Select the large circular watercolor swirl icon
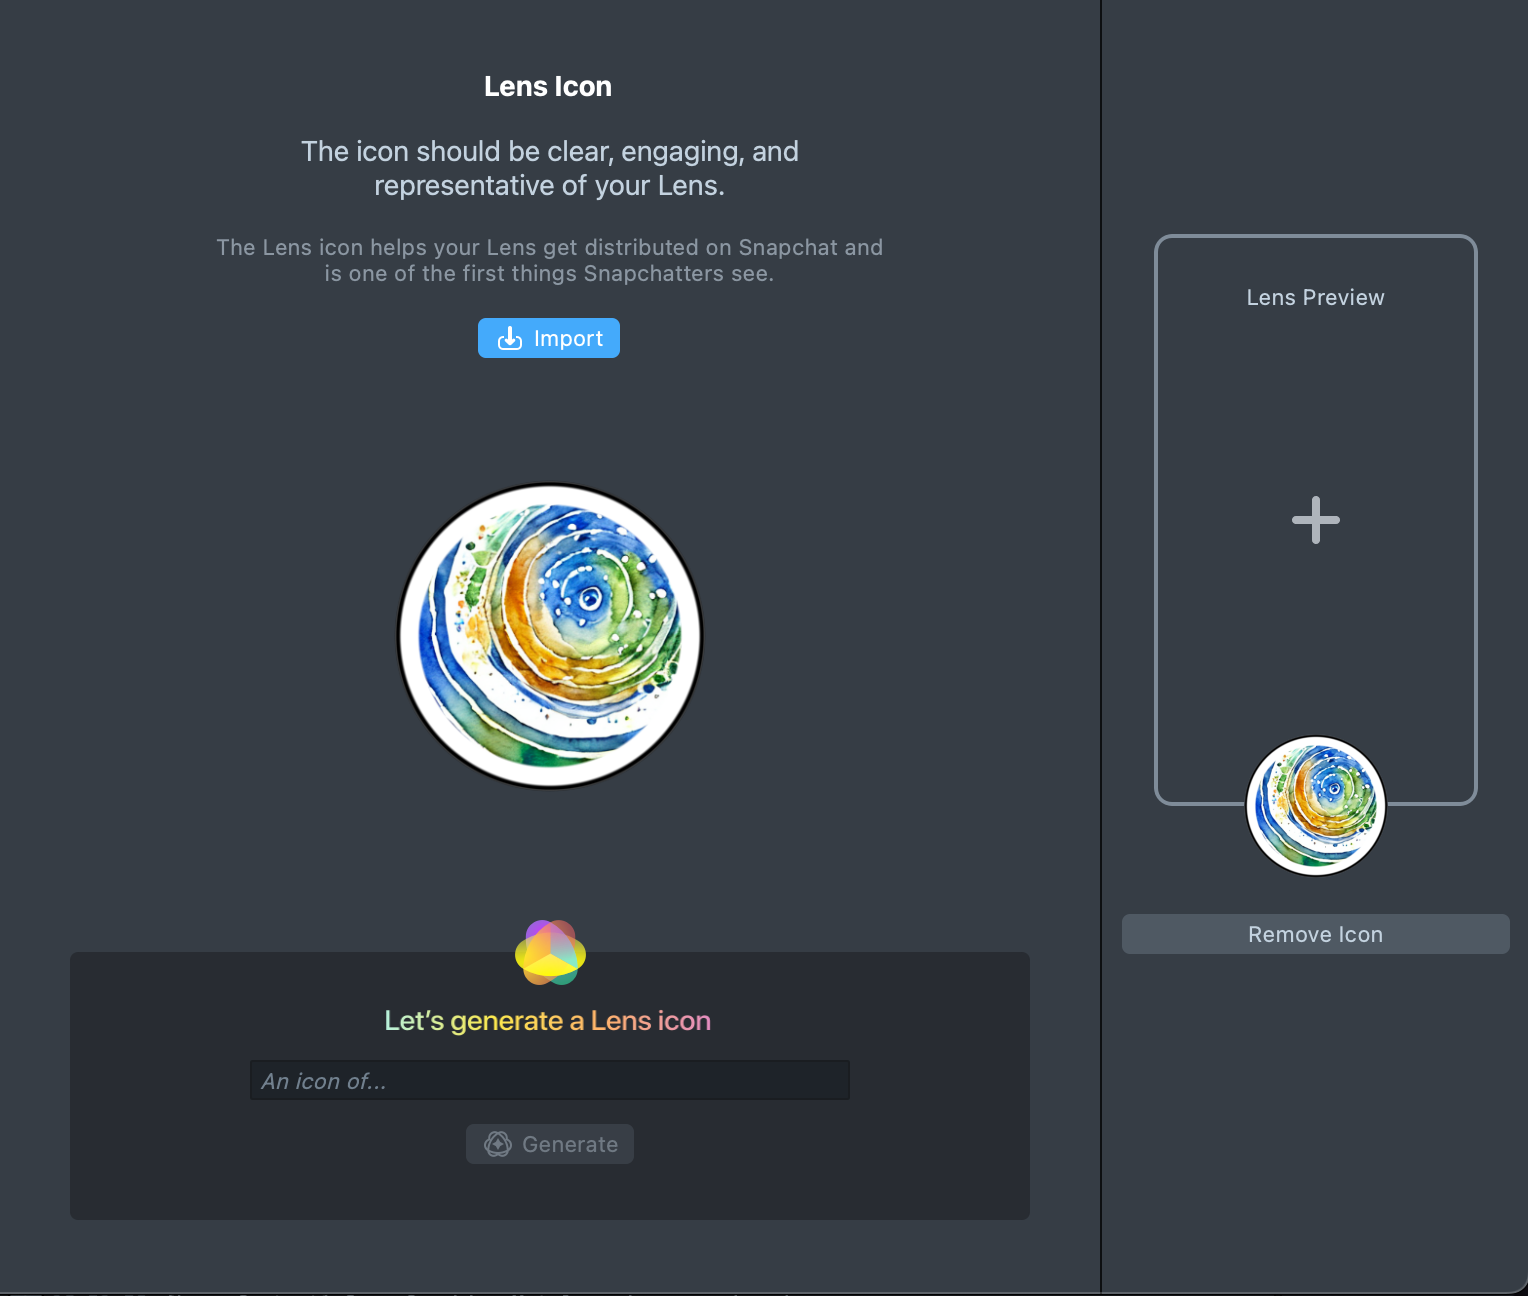1528x1296 pixels. (x=550, y=636)
